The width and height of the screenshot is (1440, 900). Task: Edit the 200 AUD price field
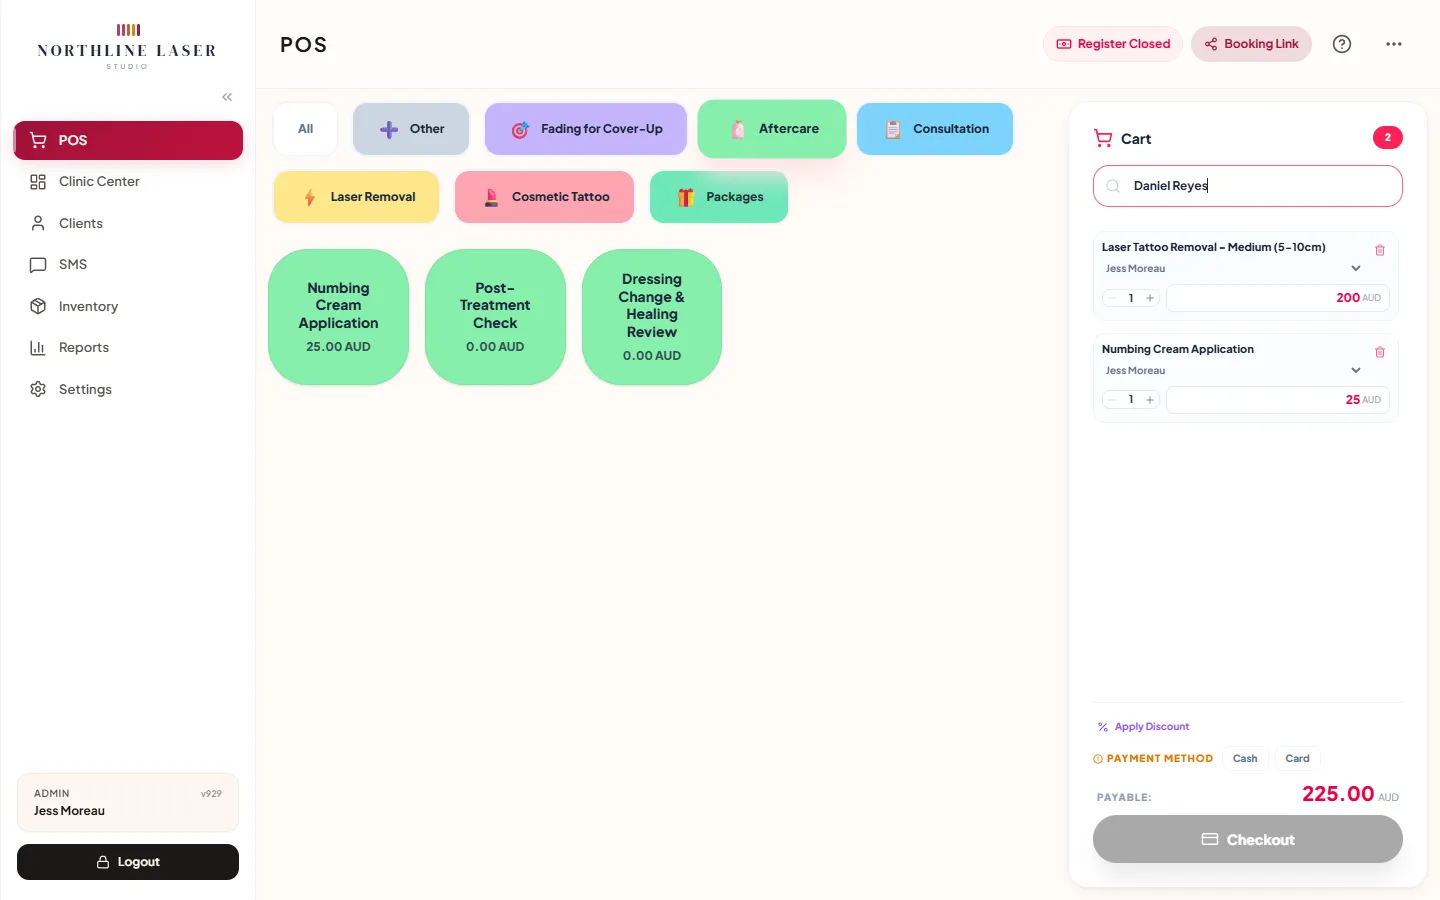click(1278, 298)
